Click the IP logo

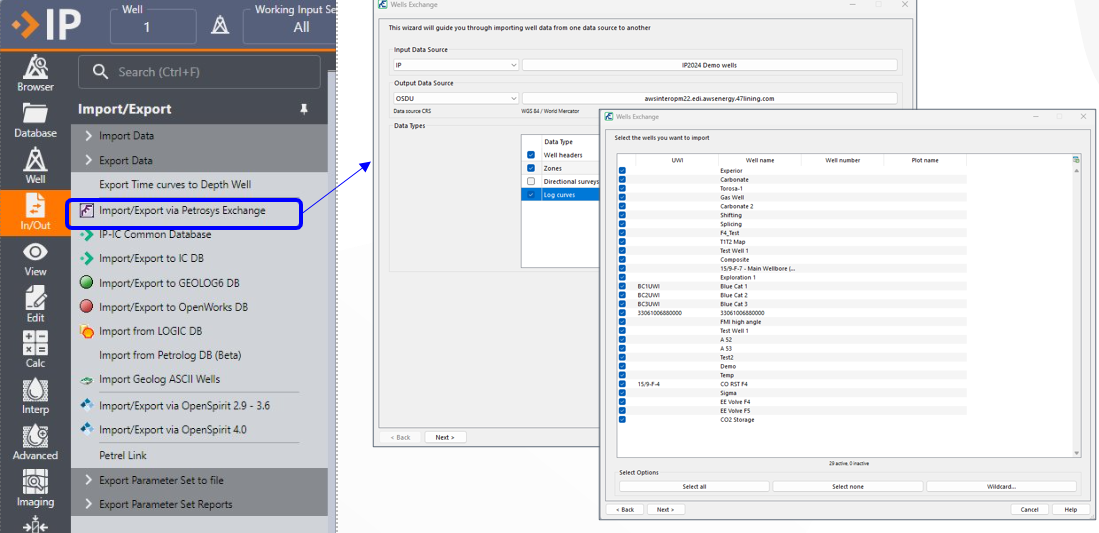tap(46, 25)
